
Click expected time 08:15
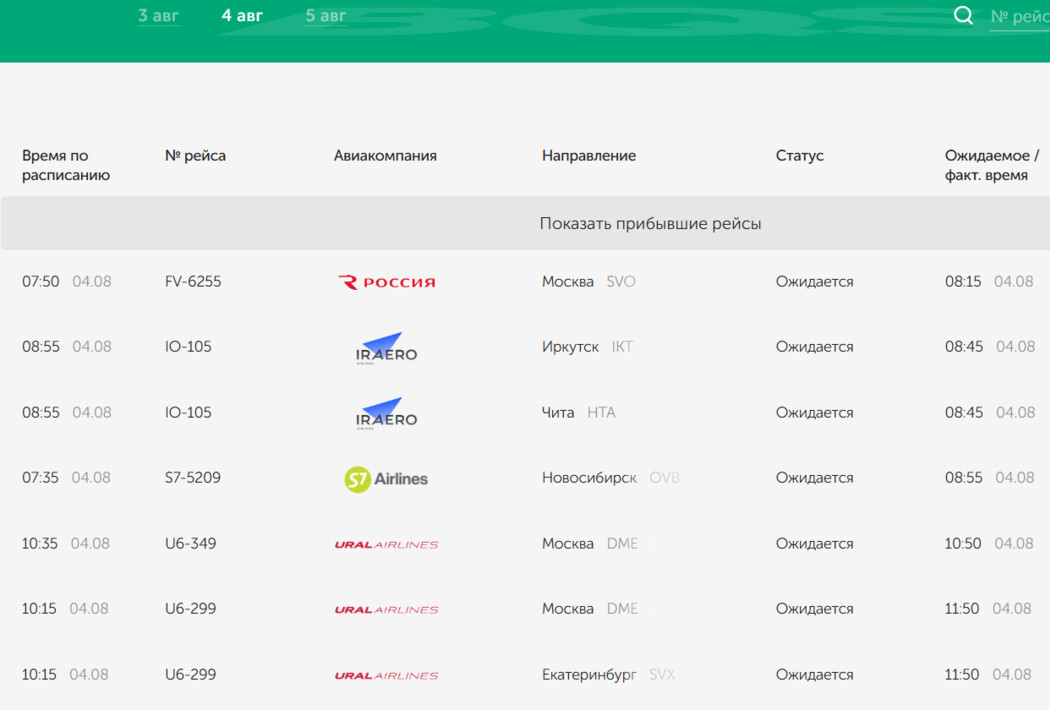(963, 281)
